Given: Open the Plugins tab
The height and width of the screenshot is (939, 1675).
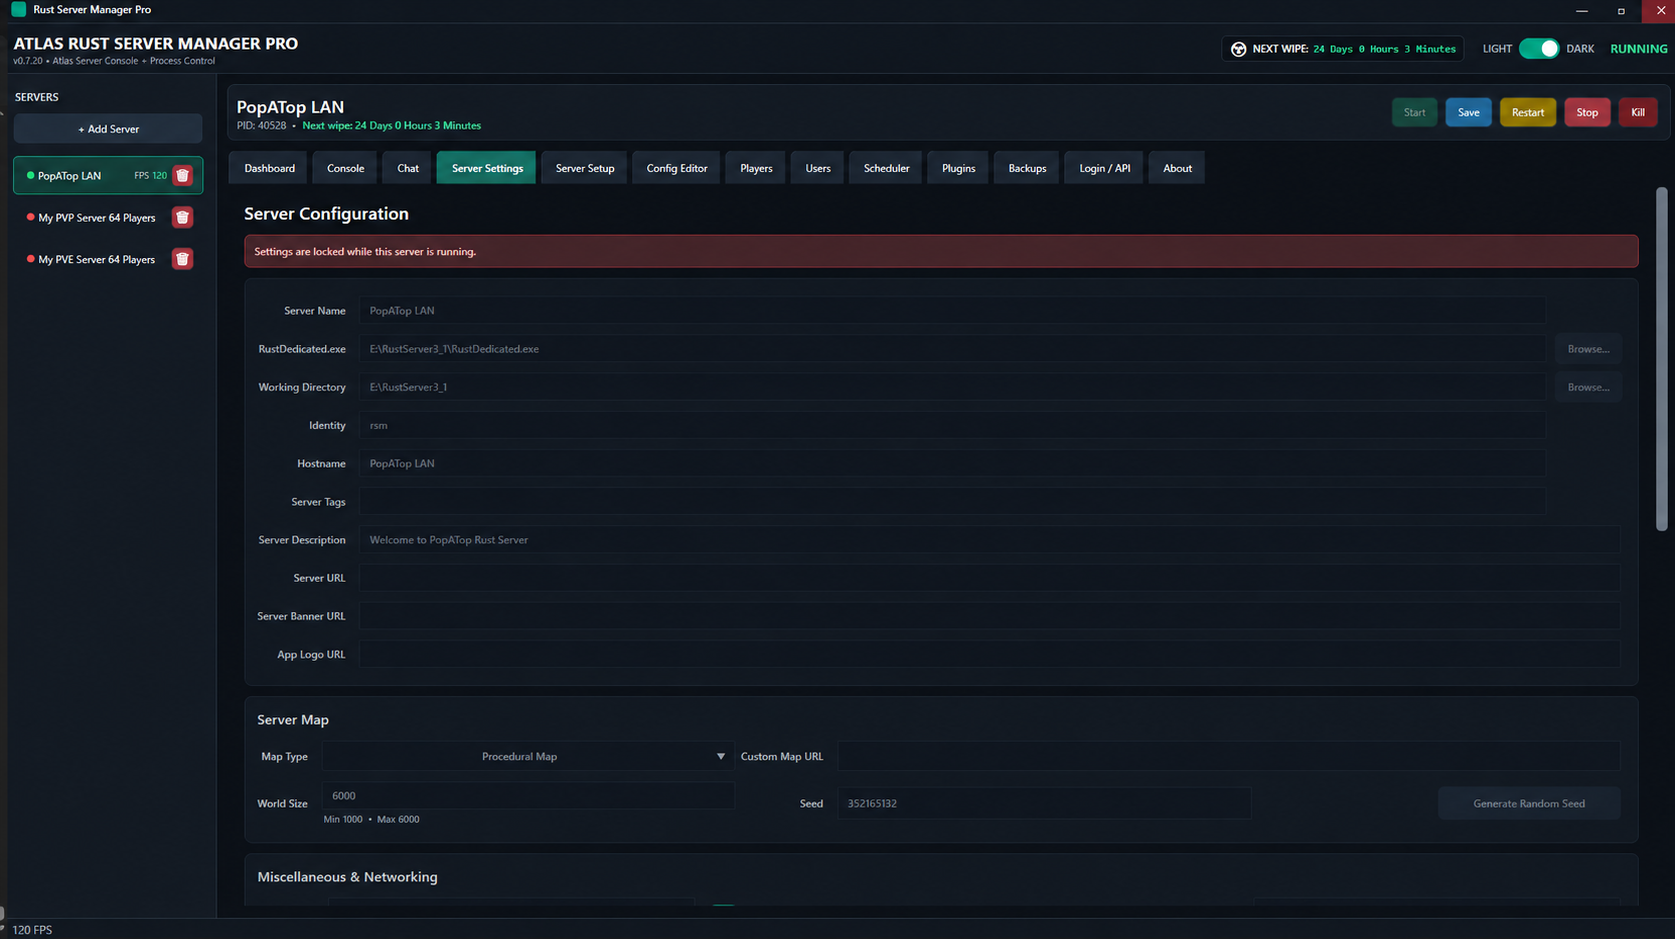Looking at the screenshot, I should (958, 168).
